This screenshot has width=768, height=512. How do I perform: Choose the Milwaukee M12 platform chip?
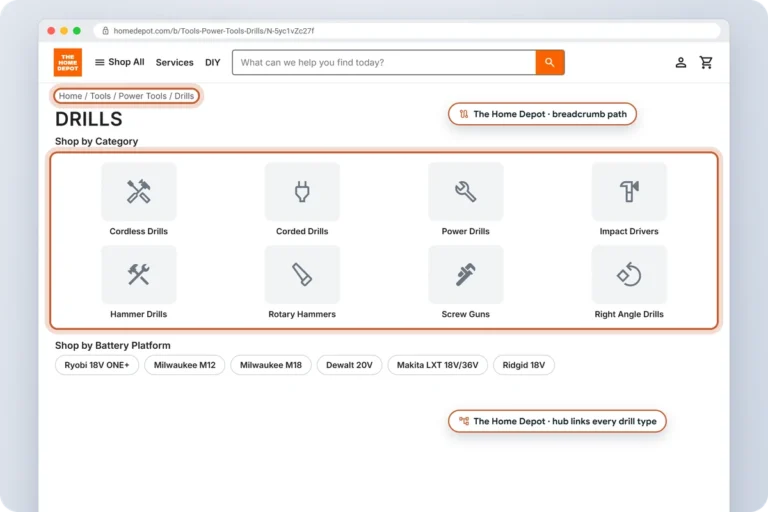coord(185,365)
